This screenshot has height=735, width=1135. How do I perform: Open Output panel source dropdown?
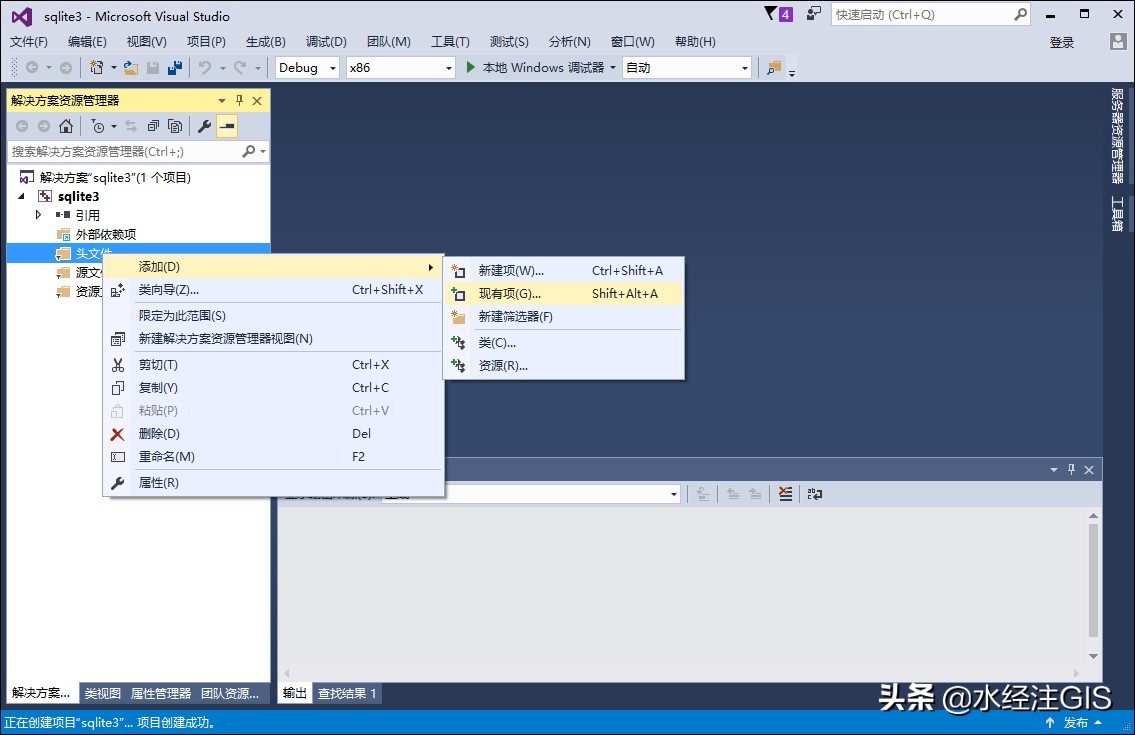[x=673, y=494]
